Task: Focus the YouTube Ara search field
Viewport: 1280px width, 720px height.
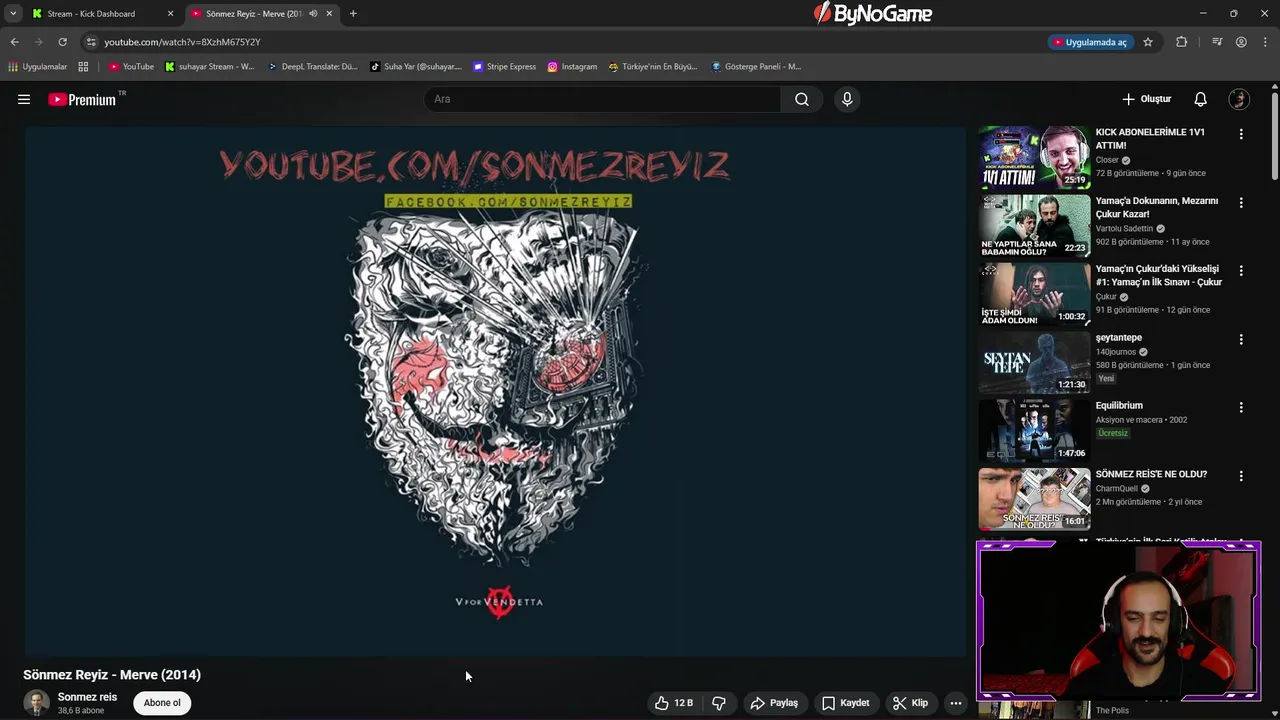Action: pyautogui.click(x=604, y=99)
